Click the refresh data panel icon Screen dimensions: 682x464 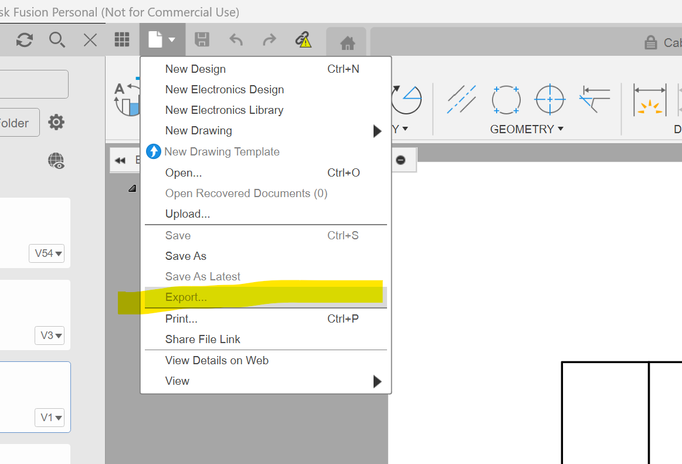(x=24, y=40)
